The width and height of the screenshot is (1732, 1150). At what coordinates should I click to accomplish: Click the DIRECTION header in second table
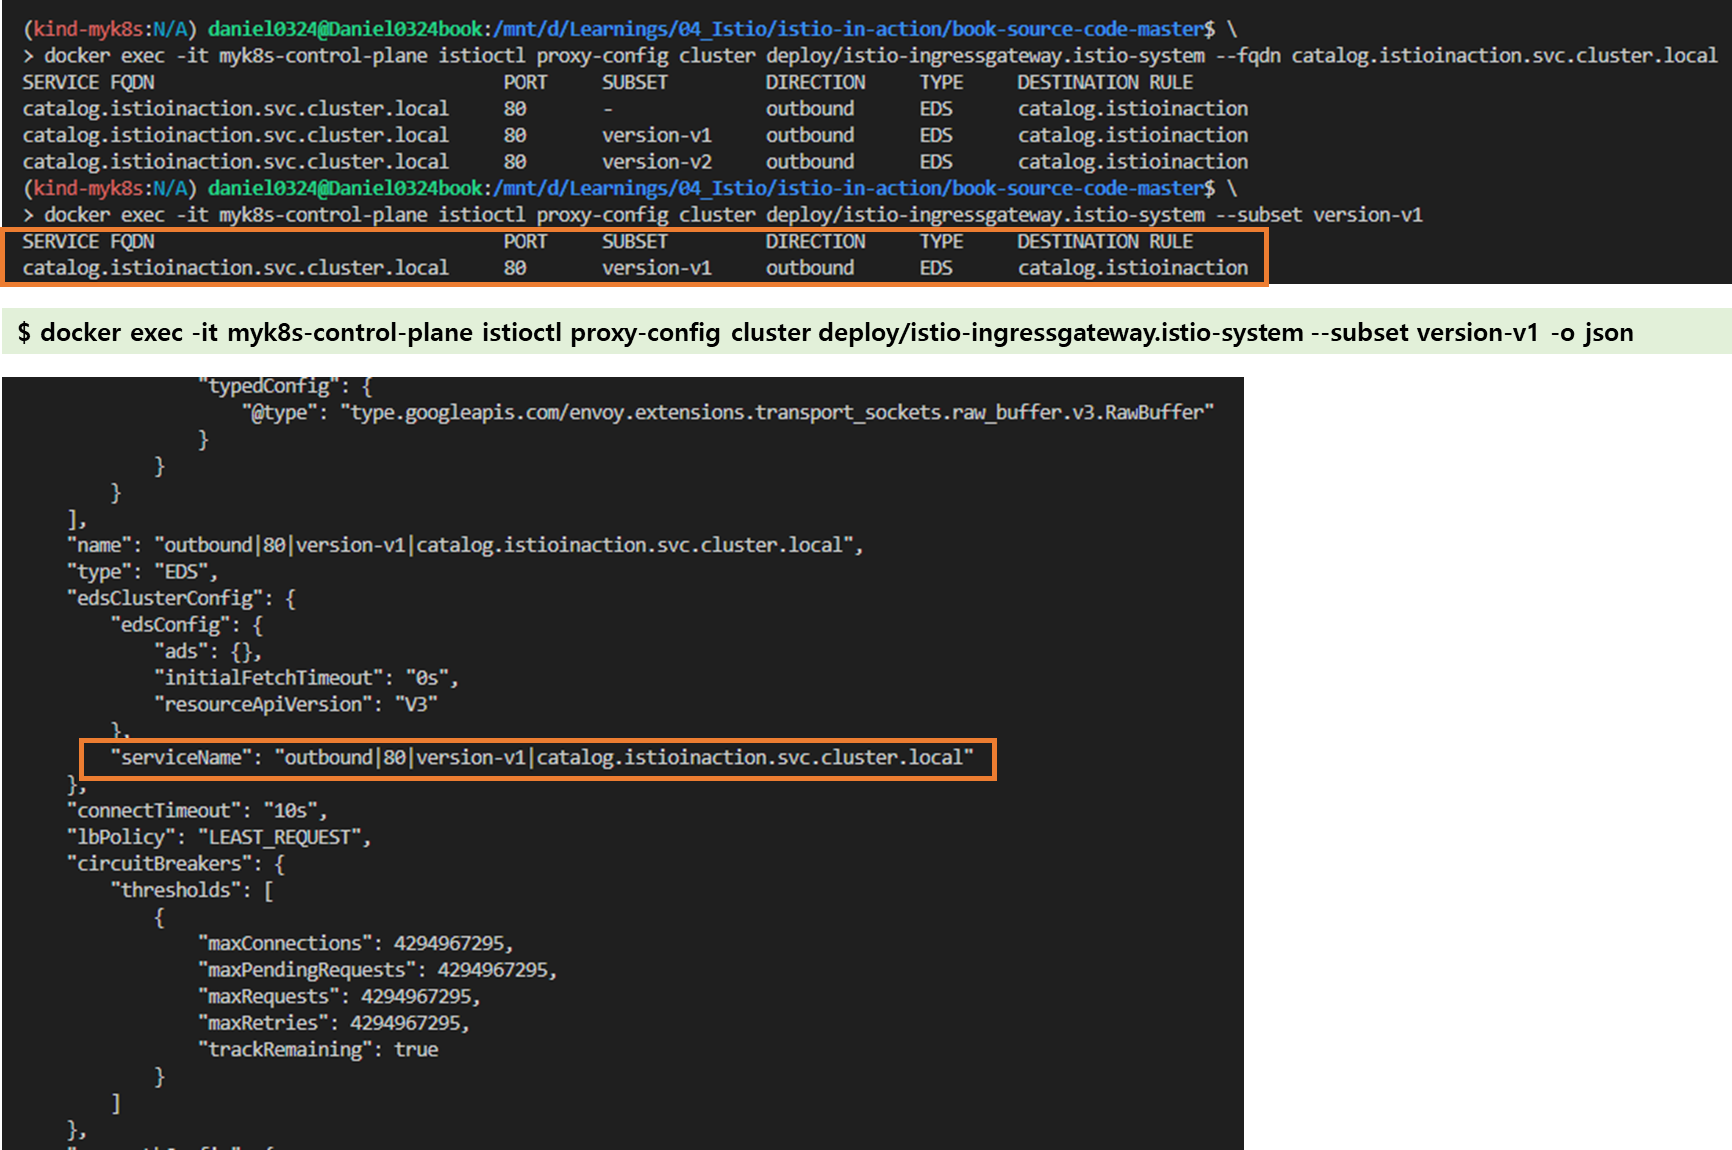click(x=816, y=242)
